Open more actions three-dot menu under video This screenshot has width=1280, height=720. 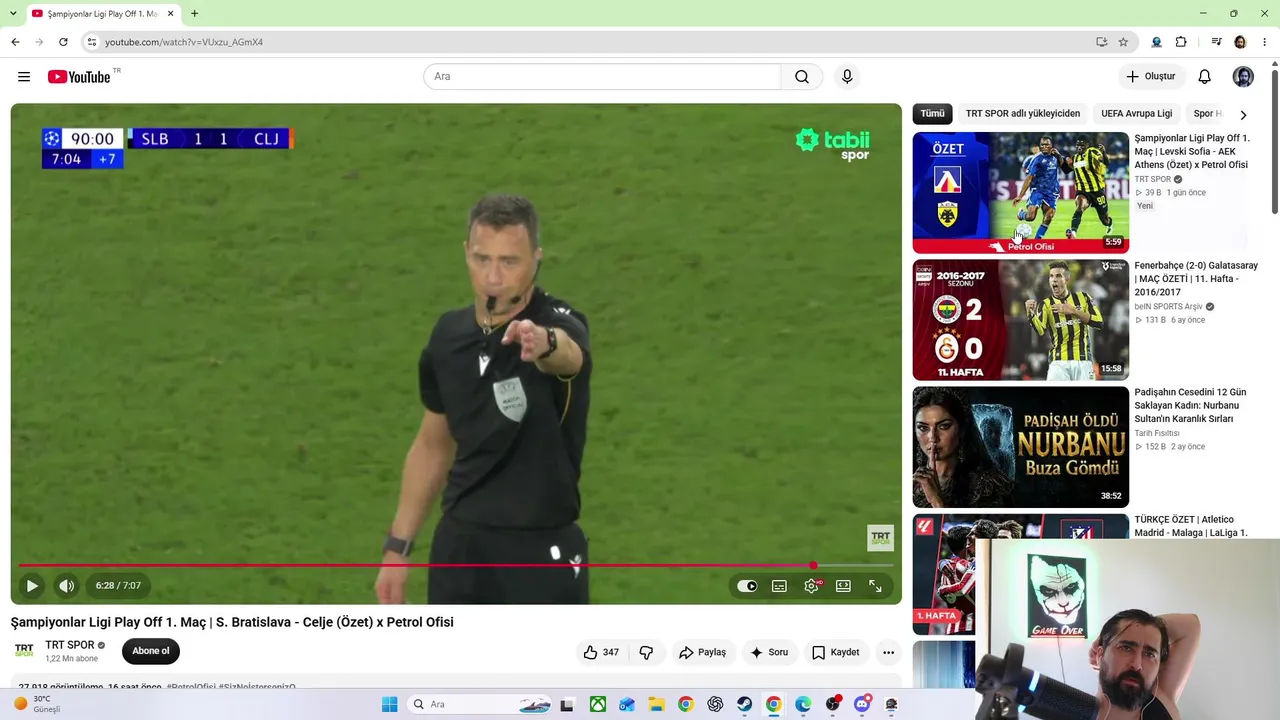(888, 652)
